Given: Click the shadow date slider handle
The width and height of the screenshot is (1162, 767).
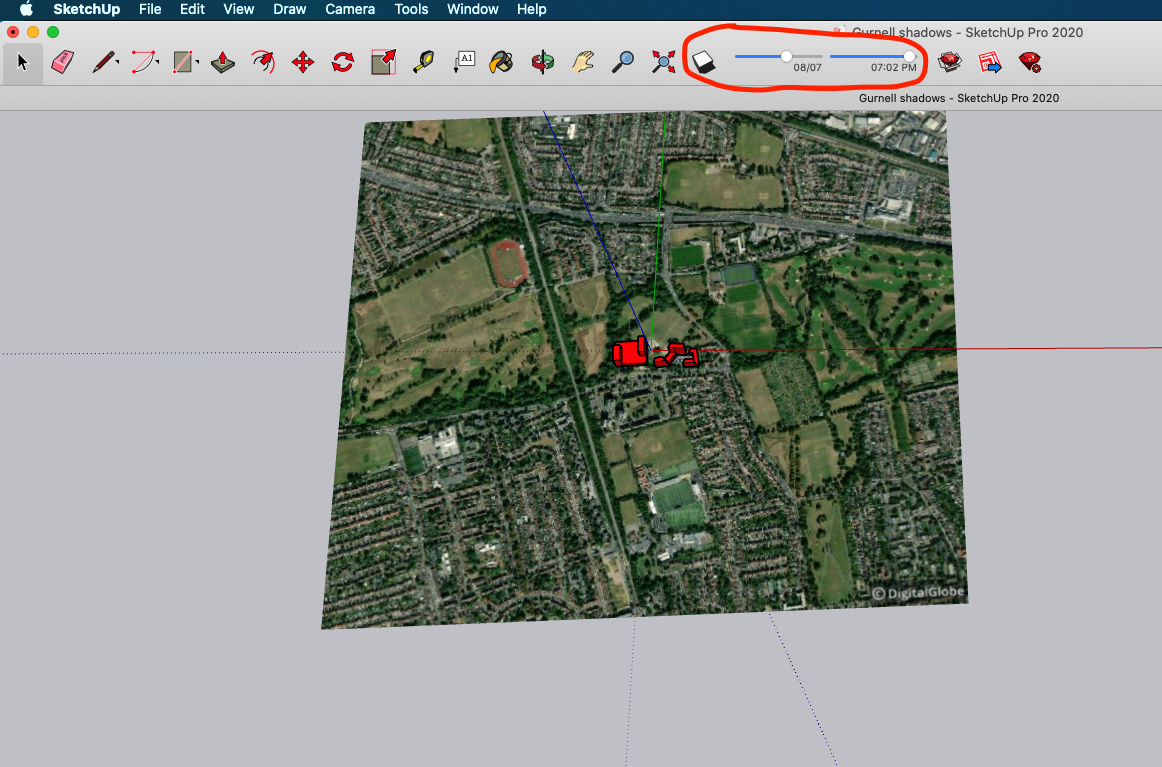Looking at the screenshot, I should 786,56.
